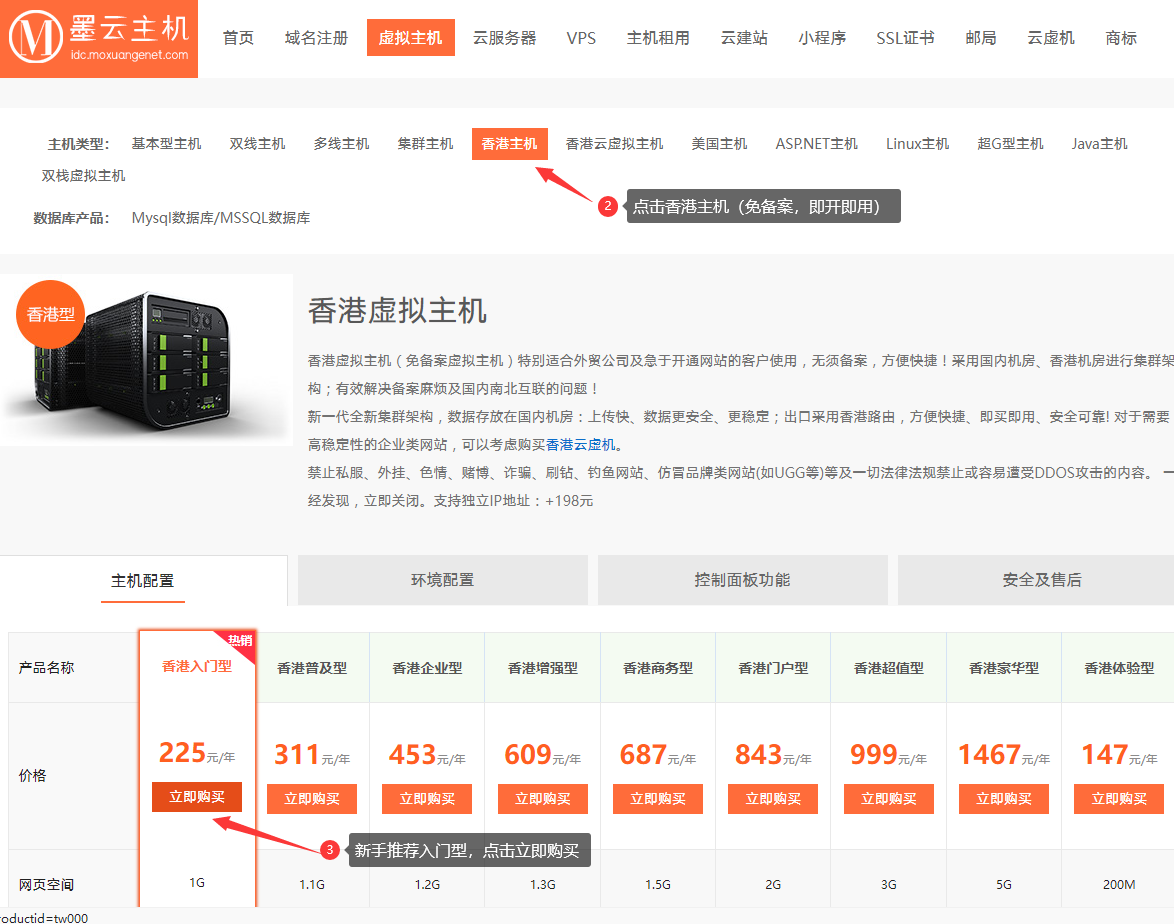The width and height of the screenshot is (1174, 924).
Task: Choose 双线主机 host type
Action: [258, 144]
